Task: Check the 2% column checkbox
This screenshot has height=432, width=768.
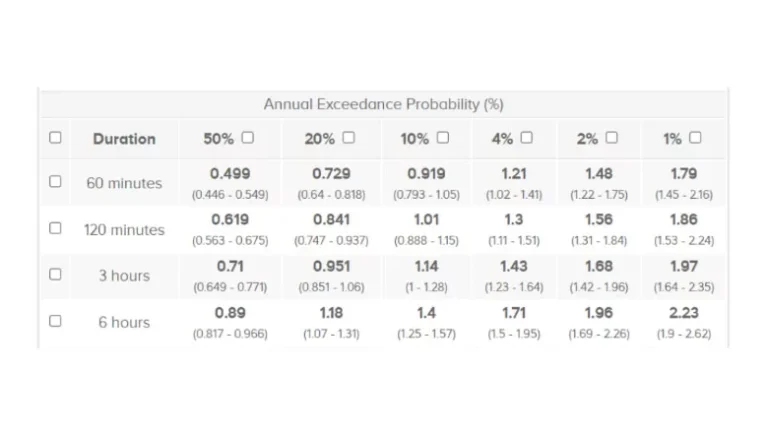Action: point(612,138)
